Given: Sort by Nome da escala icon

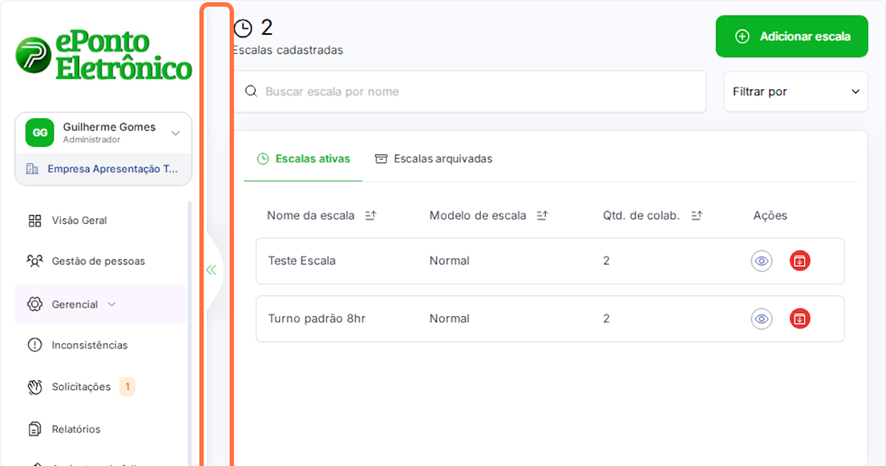Looking at the screenshot, I should point(370,215).
